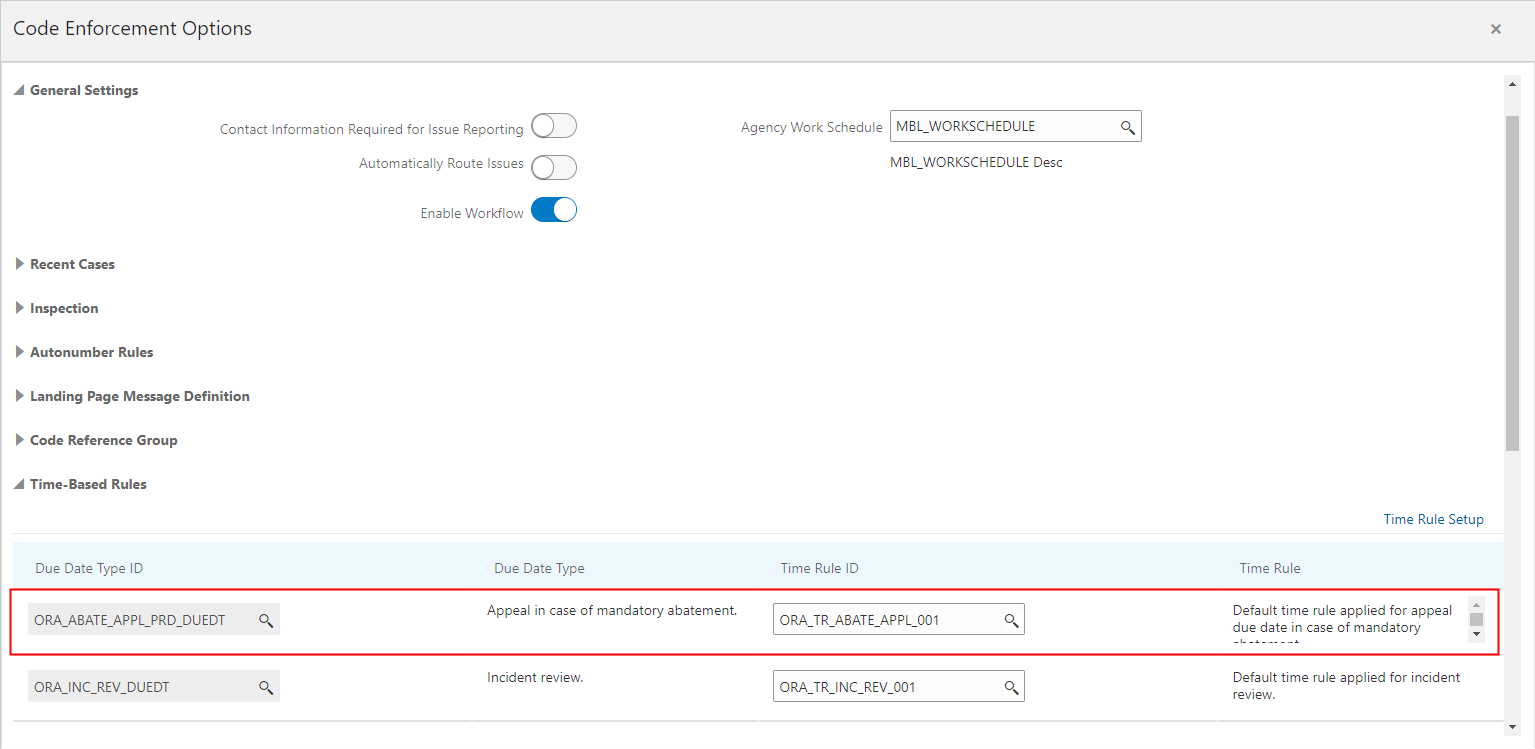Open the Agency Work Schedule search icon
Screen dimensions: 1535x749
click(x=1127, y=127)
